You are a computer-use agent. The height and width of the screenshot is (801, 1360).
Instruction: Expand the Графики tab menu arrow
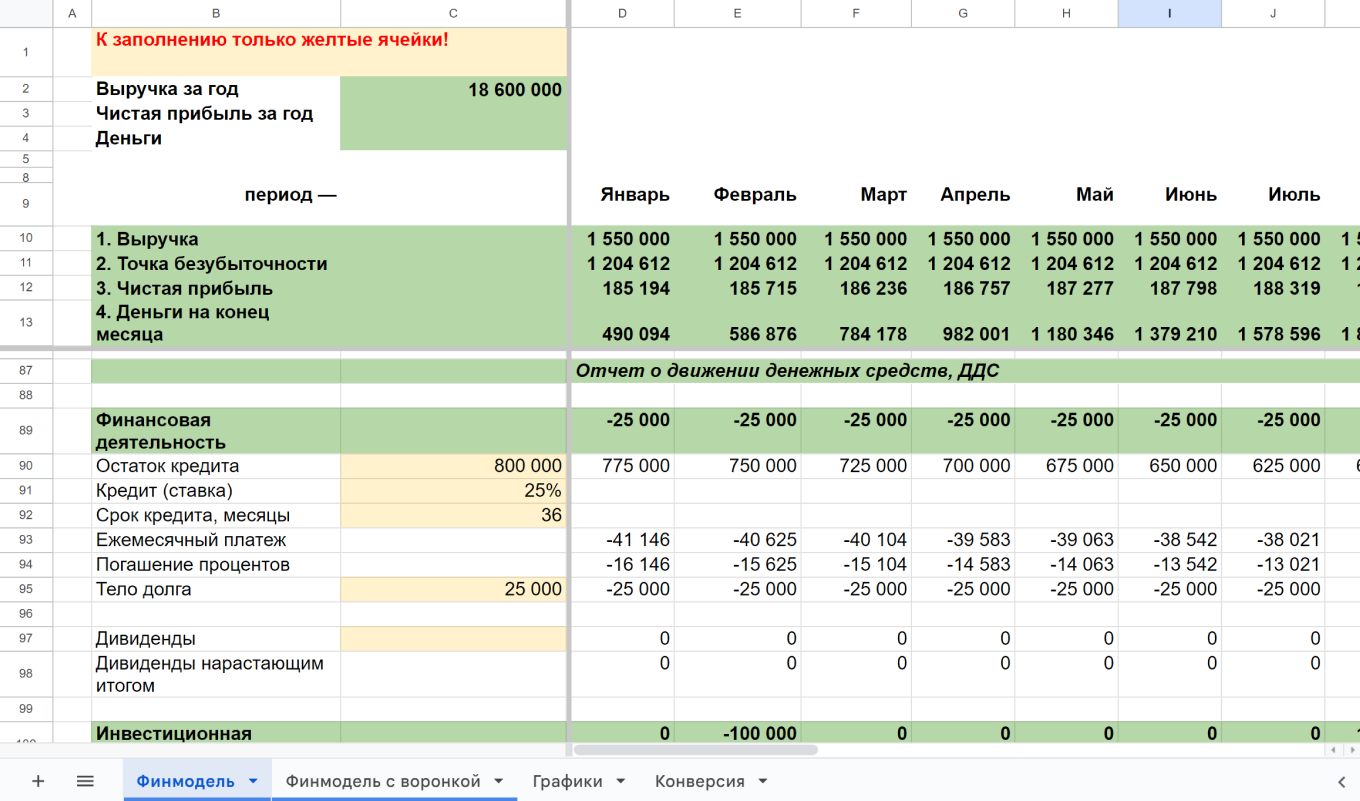[x=621, y=781]
